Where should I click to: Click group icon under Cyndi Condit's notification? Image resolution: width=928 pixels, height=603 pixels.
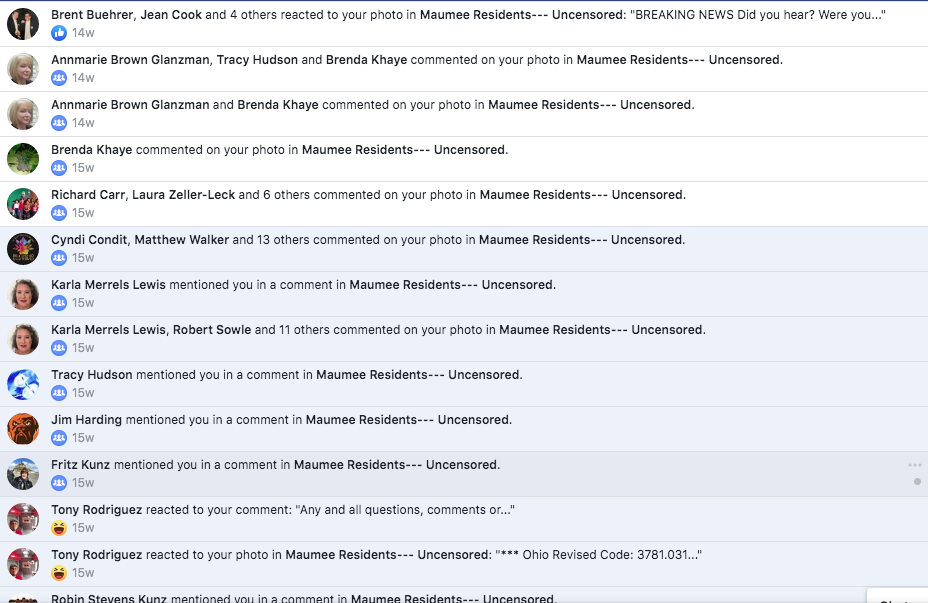click(59, 258)
